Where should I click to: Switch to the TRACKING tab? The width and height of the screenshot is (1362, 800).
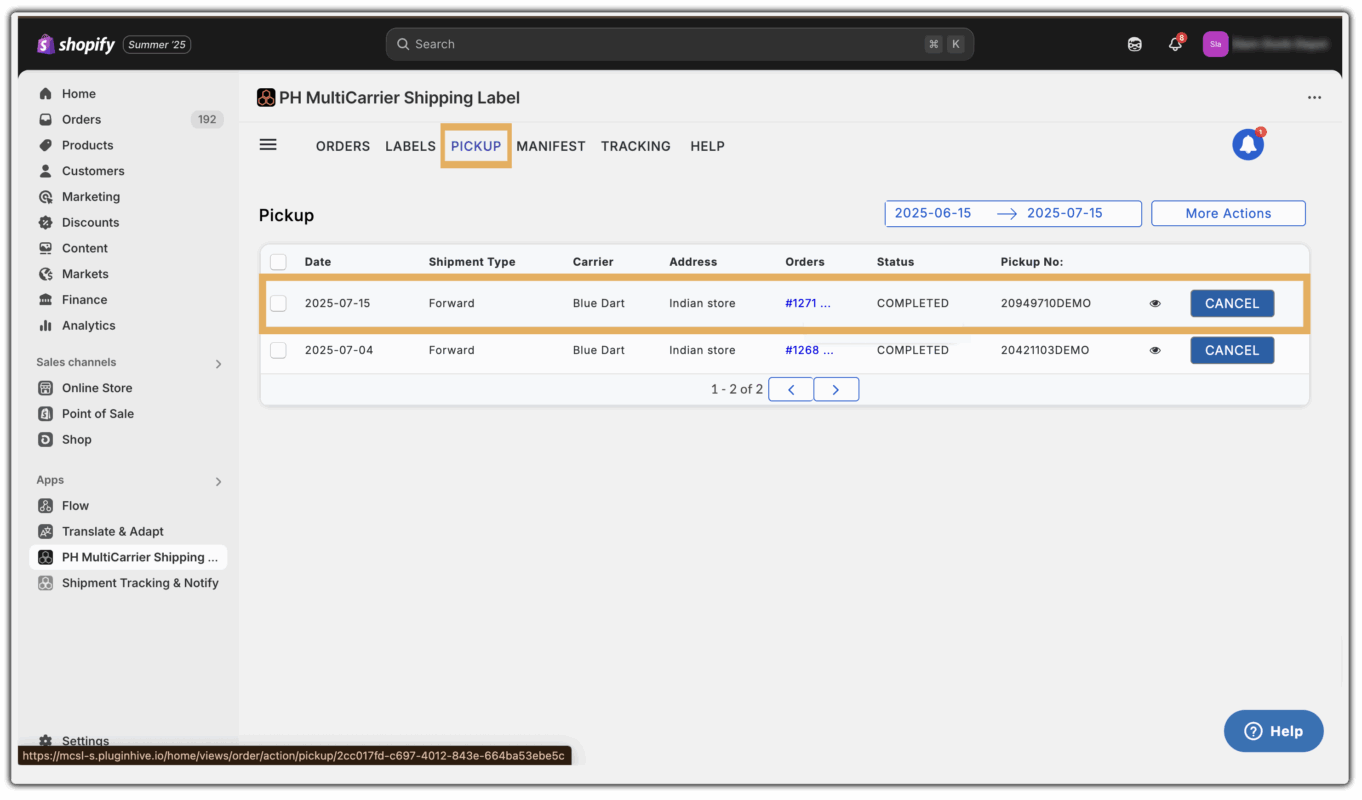point(636,146)
